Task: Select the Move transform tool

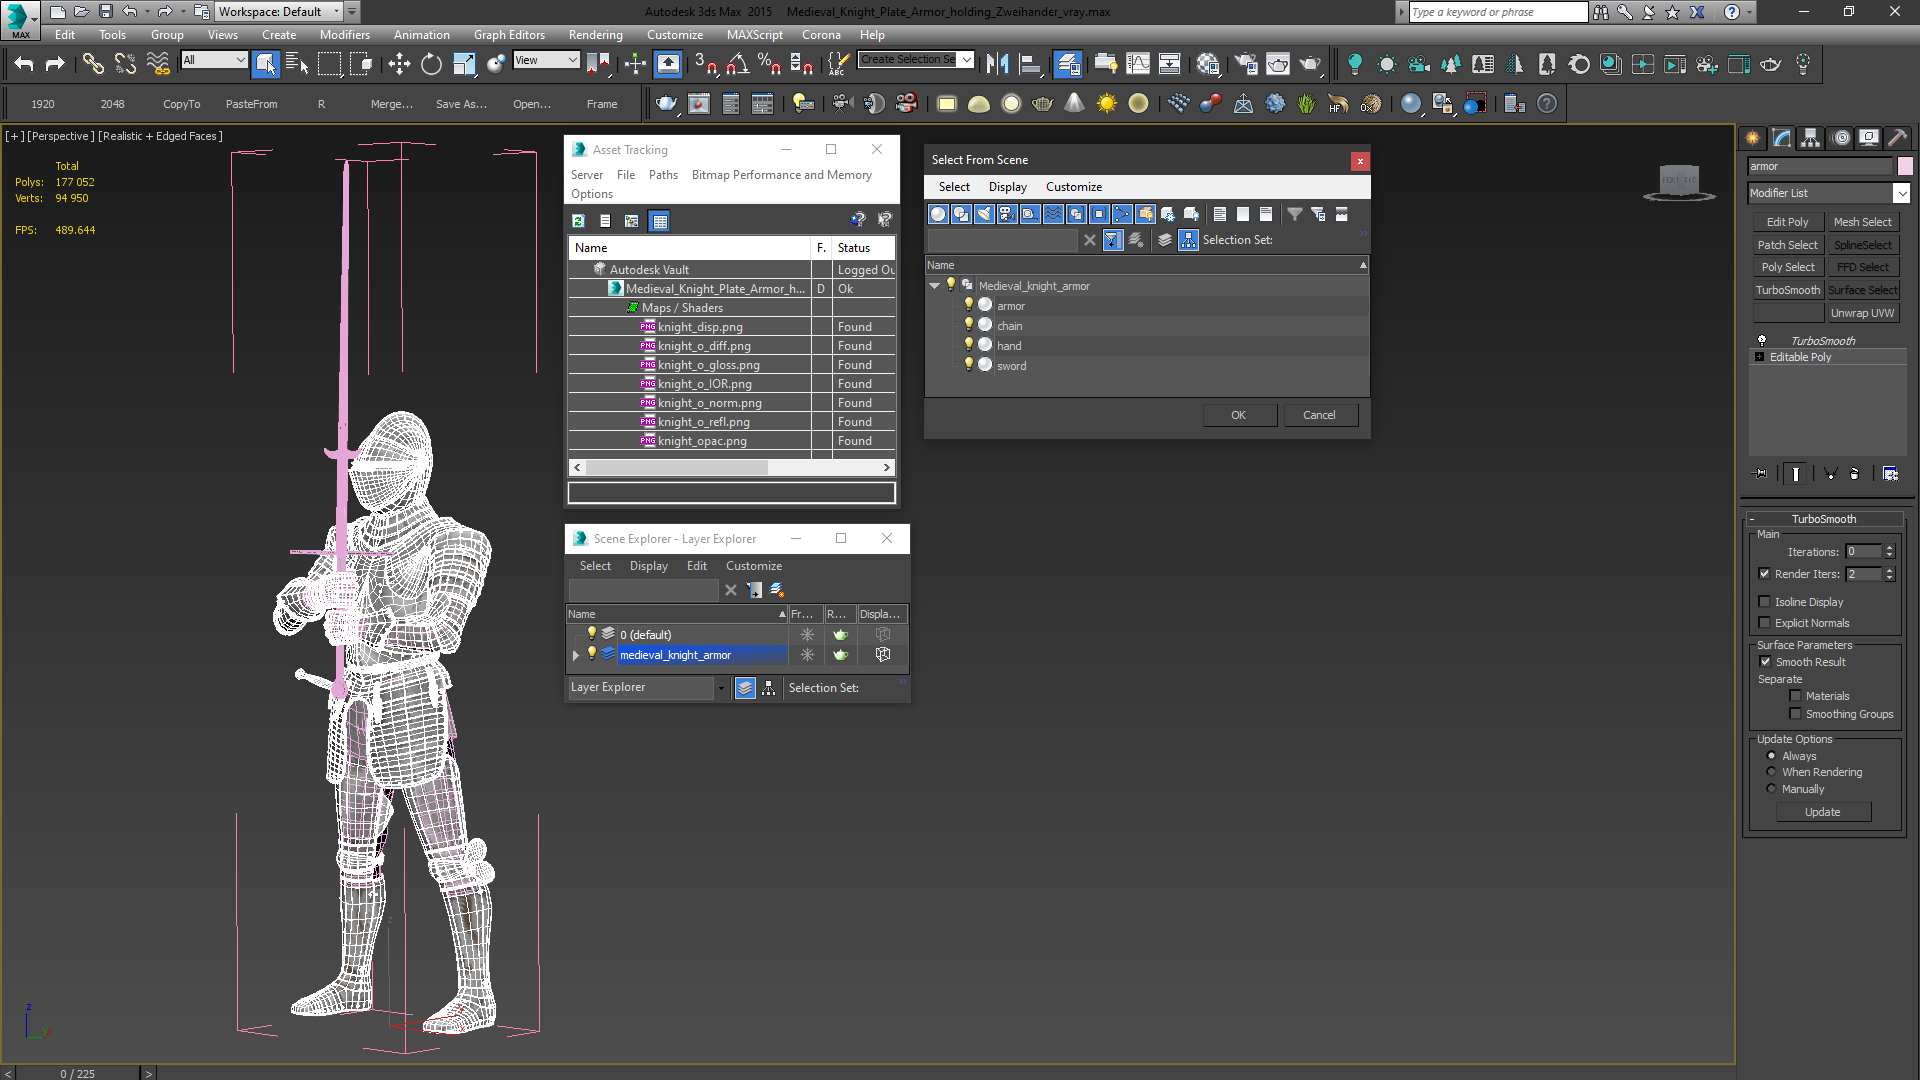Action: click(x=399, y=64)
